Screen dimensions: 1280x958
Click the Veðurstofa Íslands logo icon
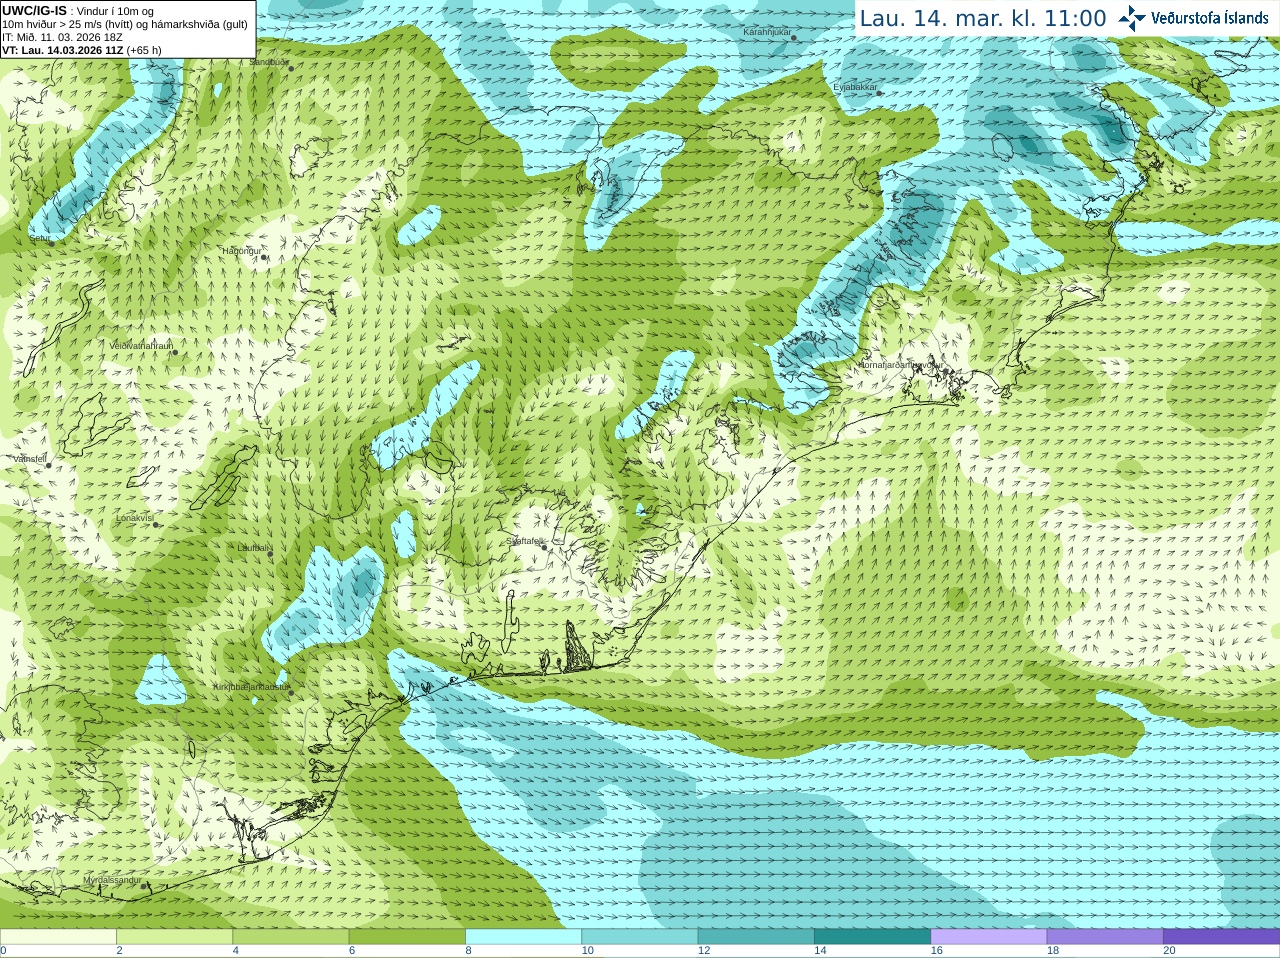(1132, 18)
